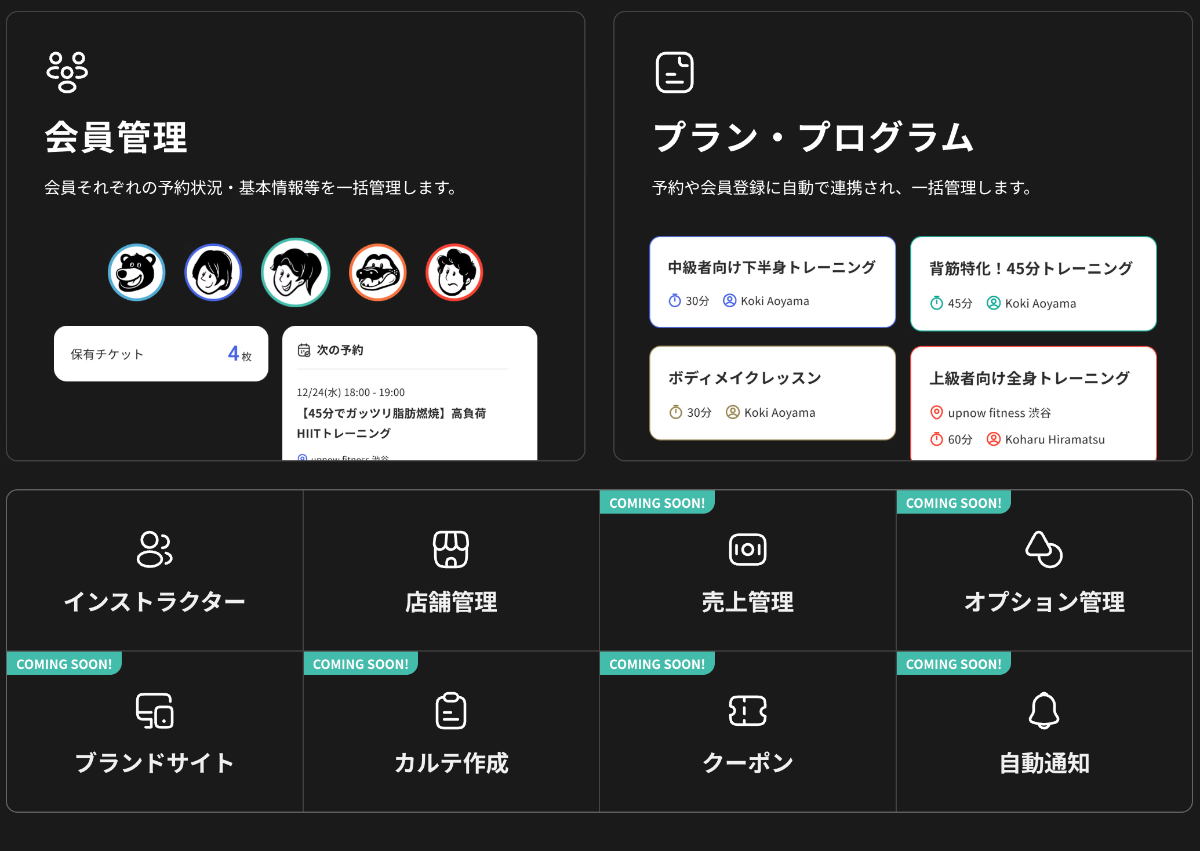1200x851 pixels.
Task: Click the 12/24(水) 18:00 - 19:00 date
Action: [x=351, y=392]
